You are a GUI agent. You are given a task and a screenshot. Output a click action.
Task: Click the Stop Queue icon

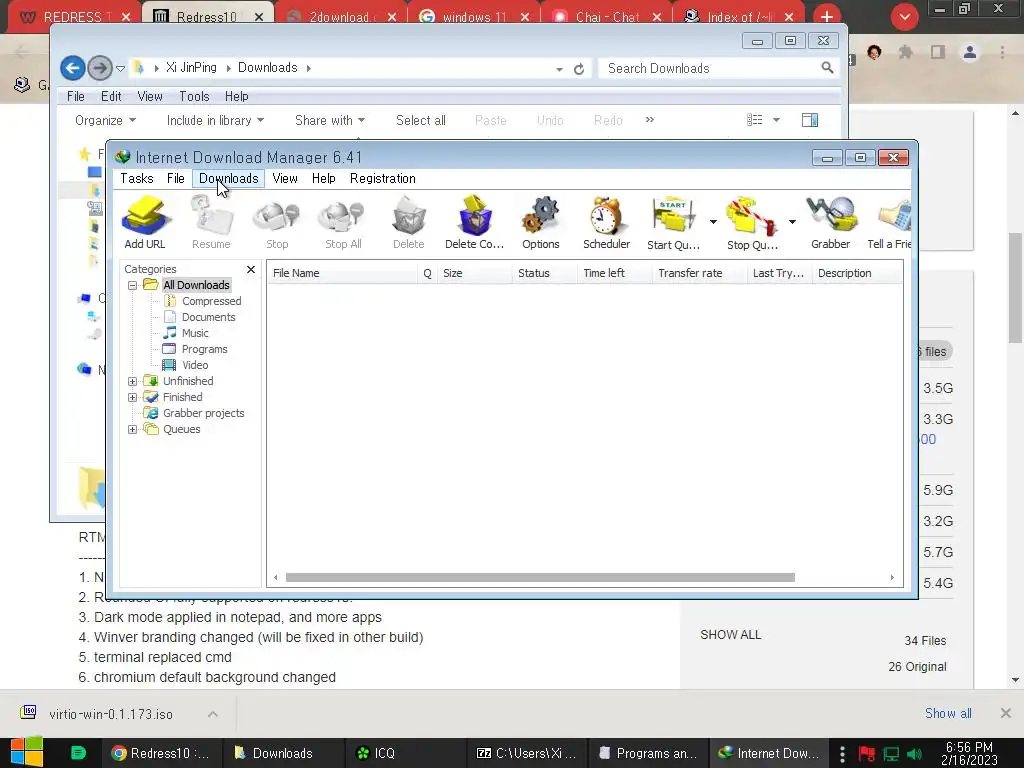point(752,222)
